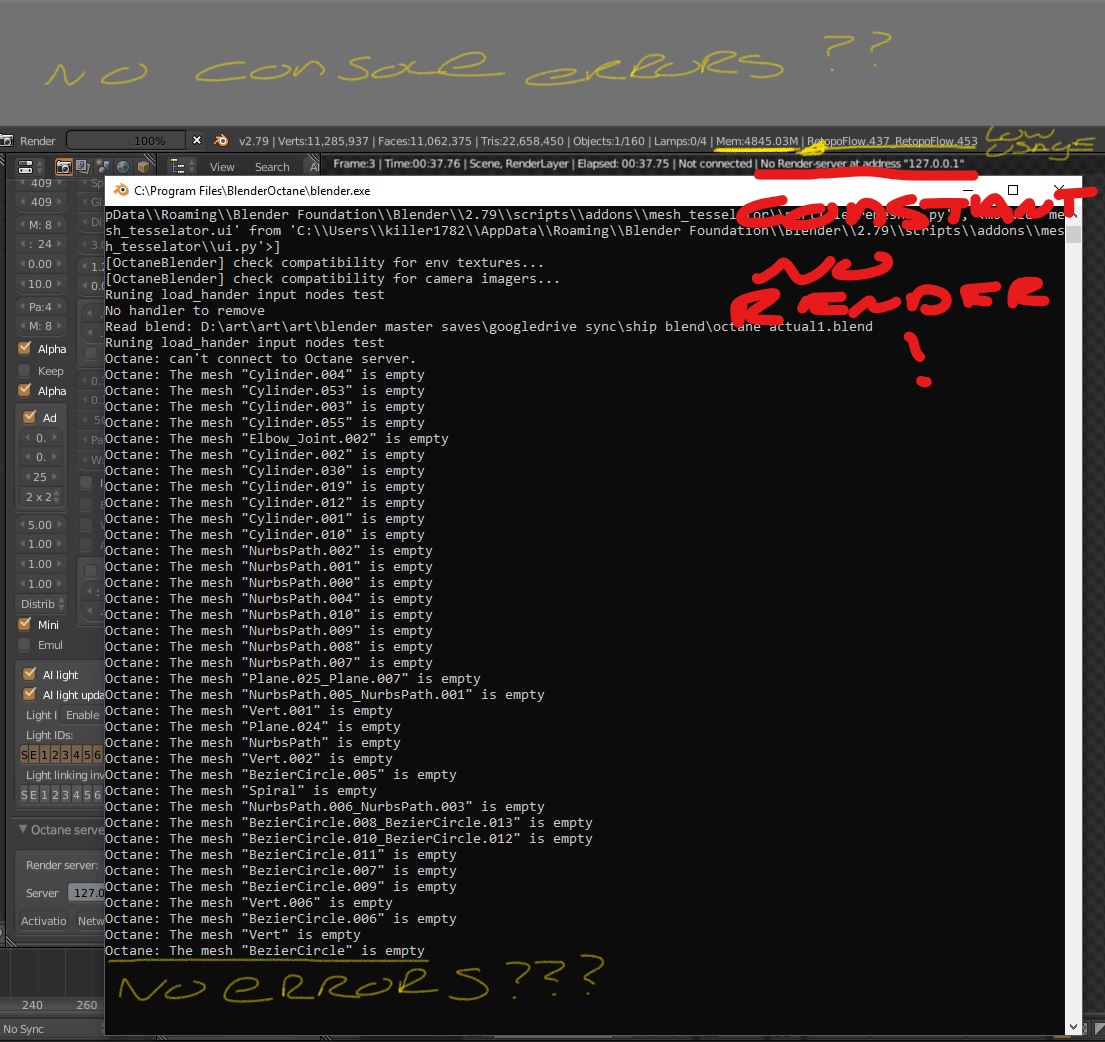This screenshot has height=1042, width=1105.
Task: Open the Outliner Search menu
Action: pyautogui.click(x=272, y=167)
